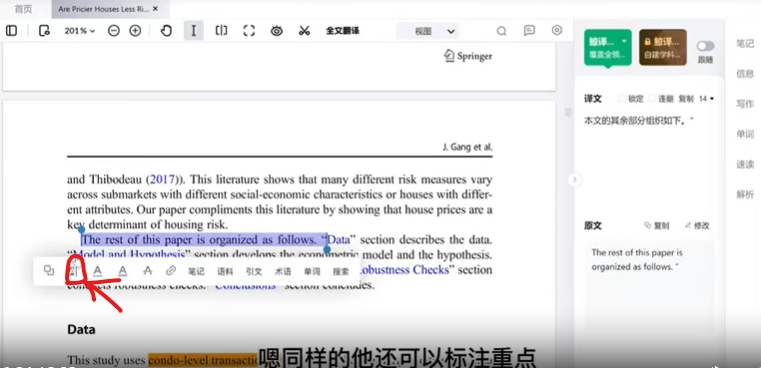Choose 引文 in the selection toolbar
The width and height of the screenshot is (761, 368).
[254, 271]
